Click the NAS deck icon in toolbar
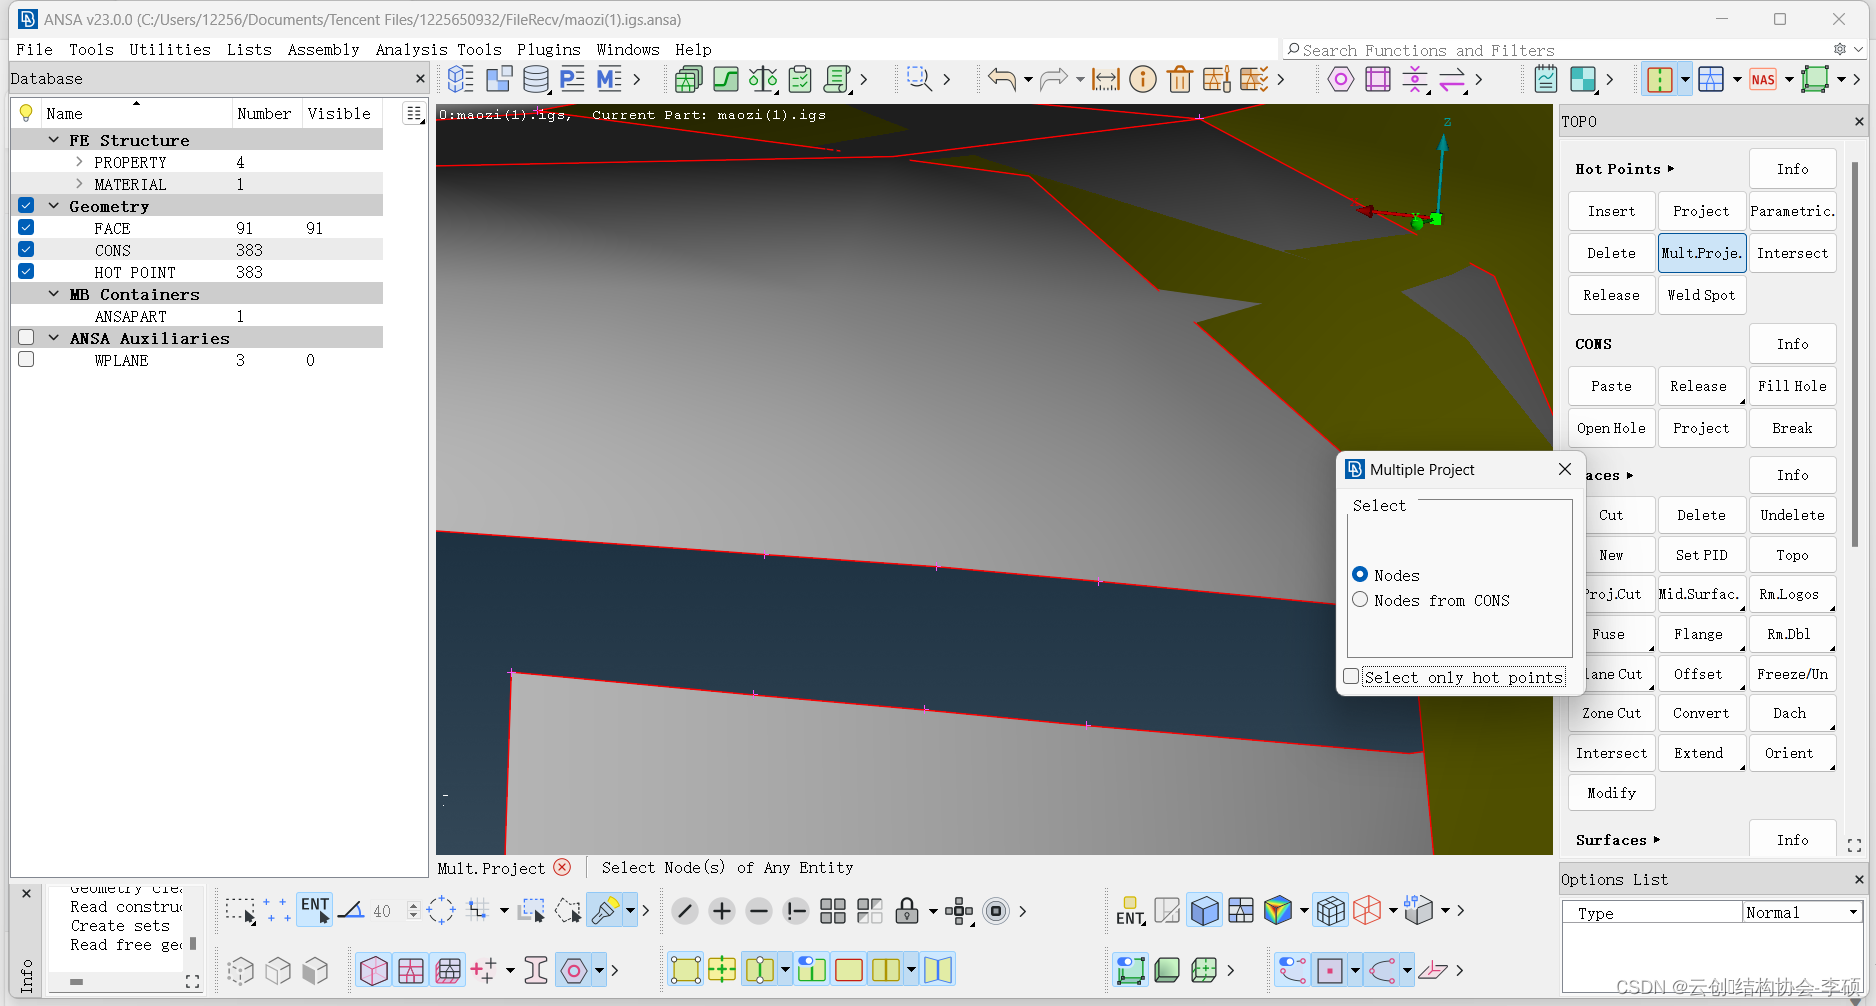 click(x=1763, y=79)
